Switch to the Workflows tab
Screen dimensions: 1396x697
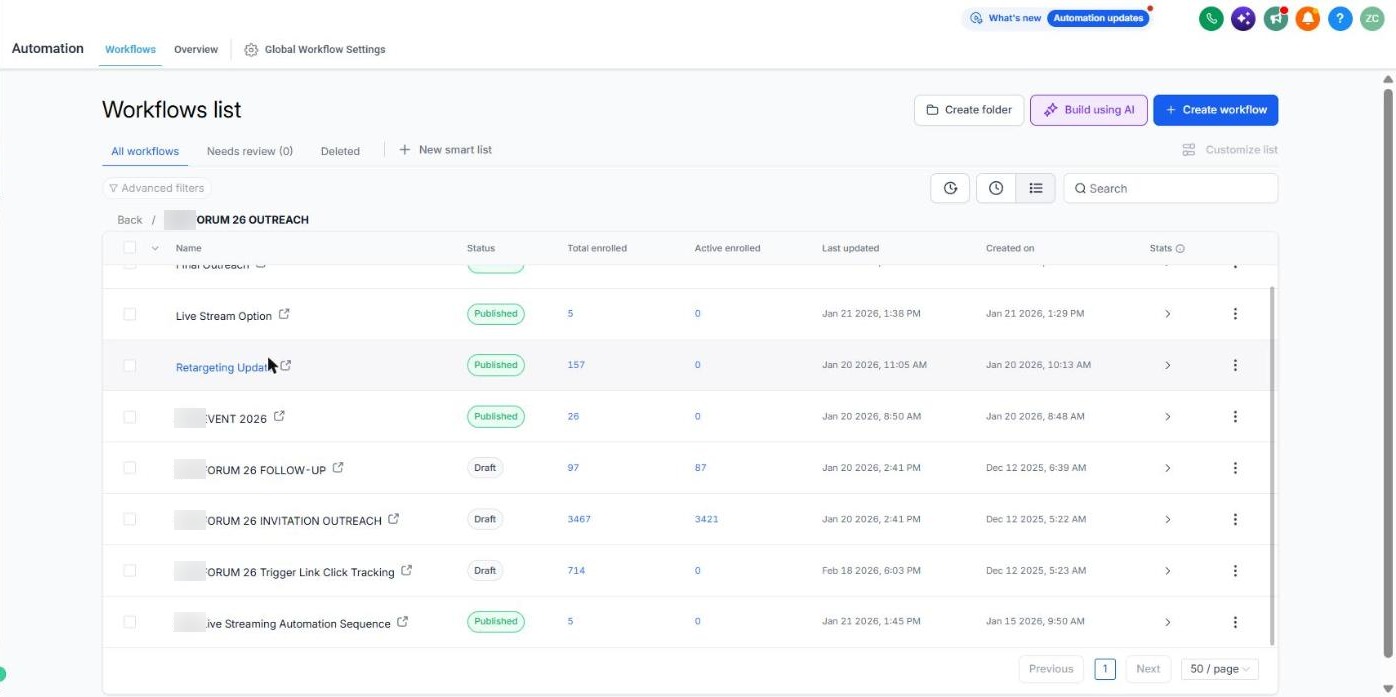[130, 49]
